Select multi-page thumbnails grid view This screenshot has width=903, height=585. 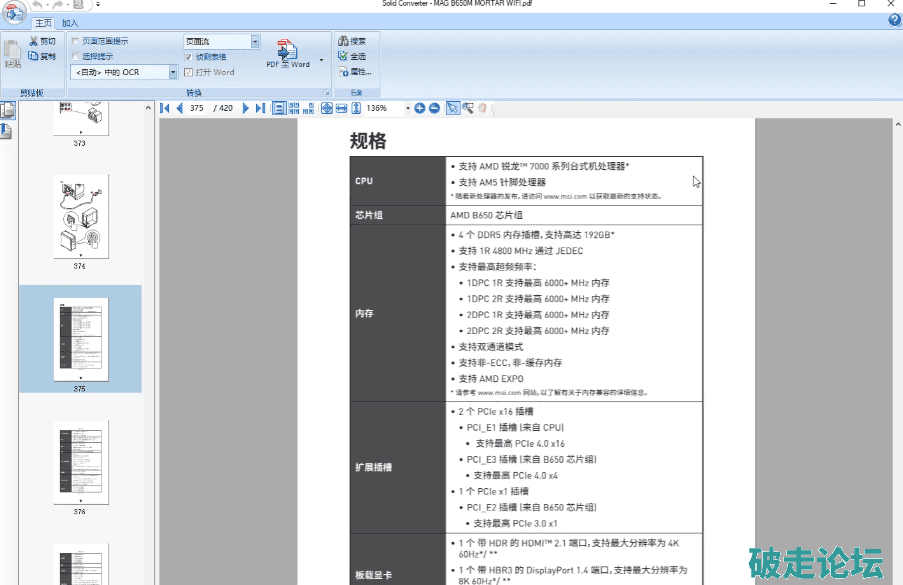click(294, 108)
